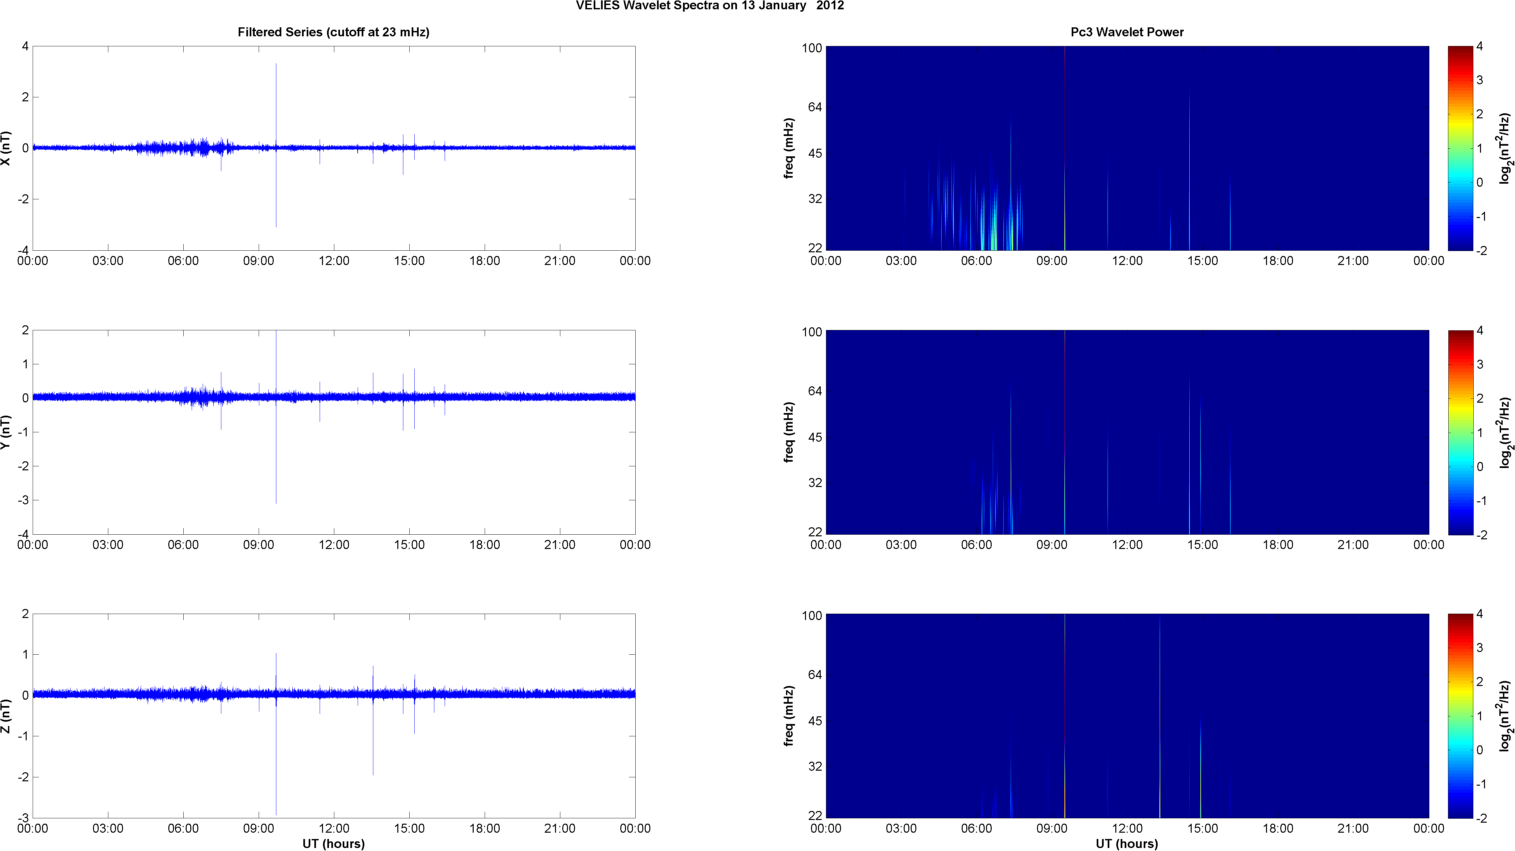
Task: Click "UT (hours)" label under the Z filtered series
Action: [333, 844]
